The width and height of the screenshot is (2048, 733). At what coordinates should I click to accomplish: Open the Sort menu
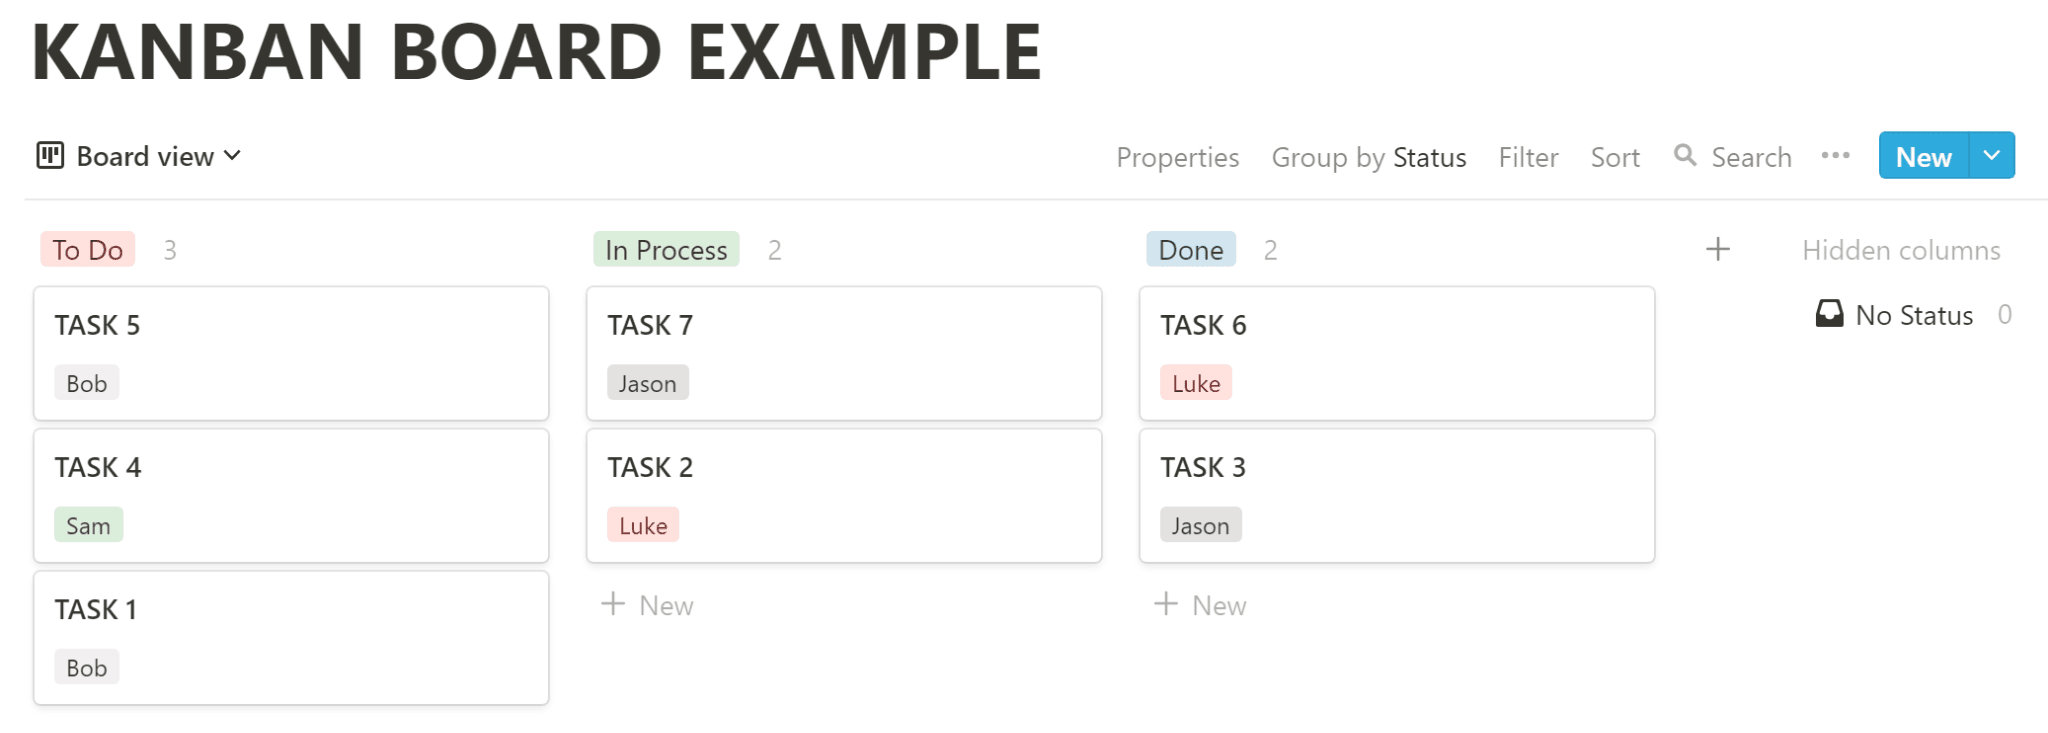(x=1615, y=157)
